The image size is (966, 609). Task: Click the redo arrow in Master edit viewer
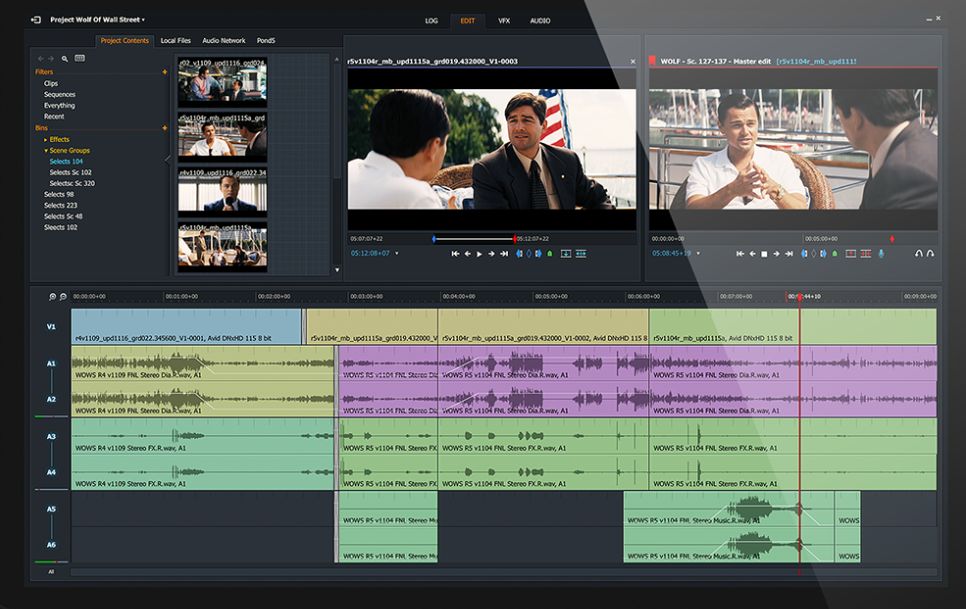(930, 254)
